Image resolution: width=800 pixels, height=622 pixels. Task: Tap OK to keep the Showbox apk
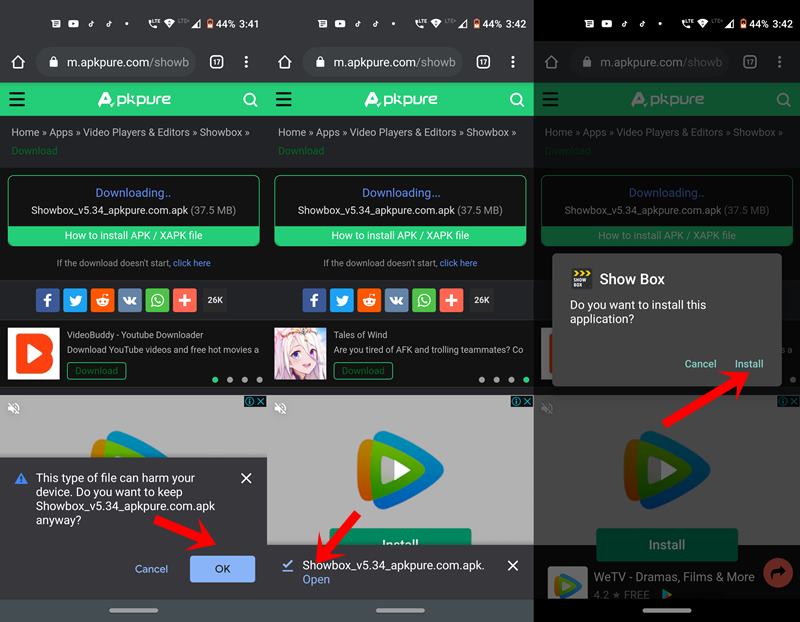click(222, 569)
